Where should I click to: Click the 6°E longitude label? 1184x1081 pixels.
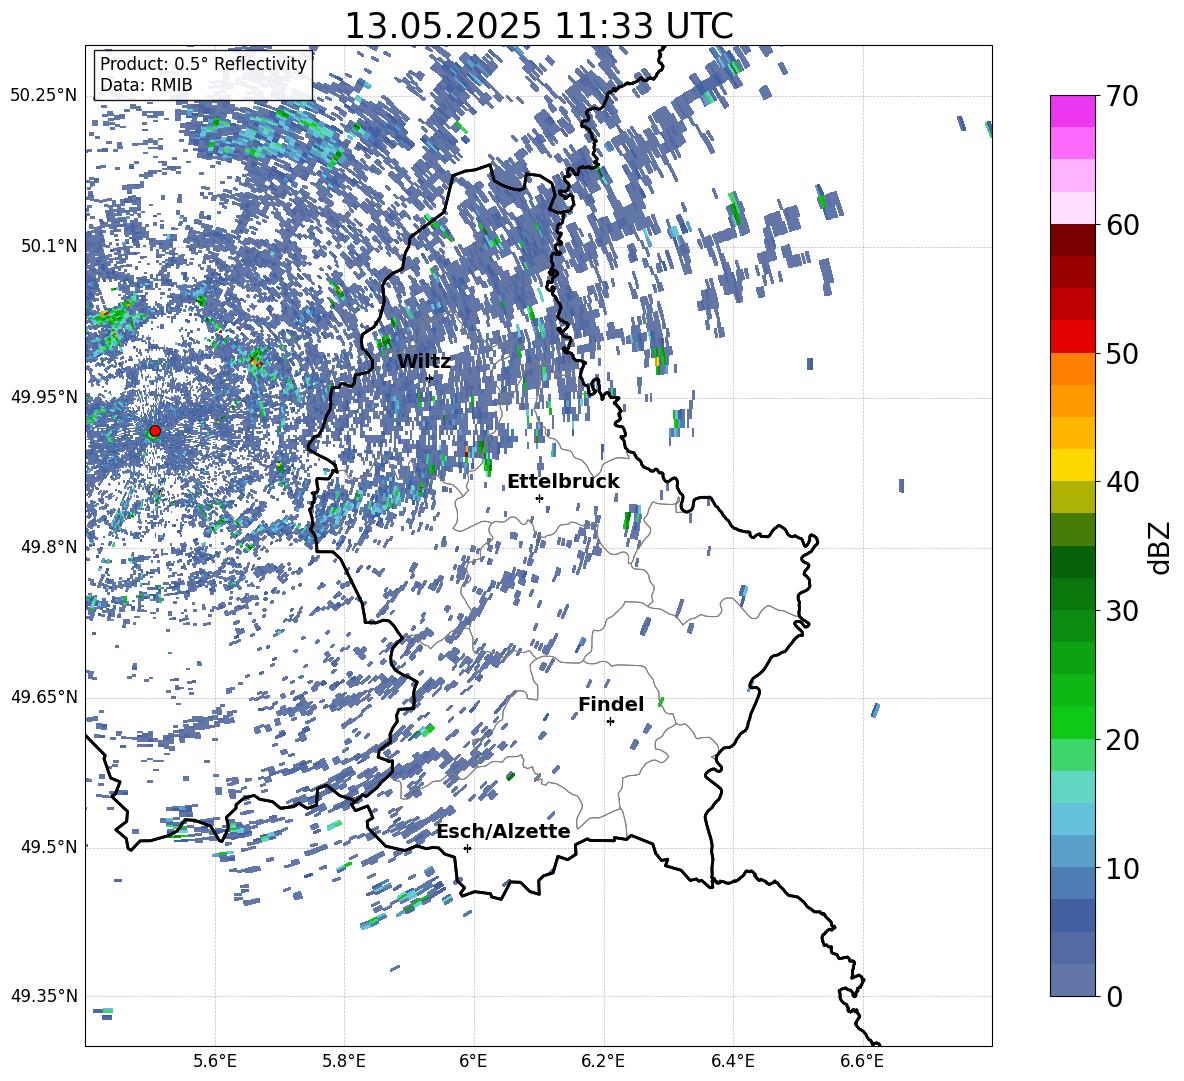(473, 1061)
